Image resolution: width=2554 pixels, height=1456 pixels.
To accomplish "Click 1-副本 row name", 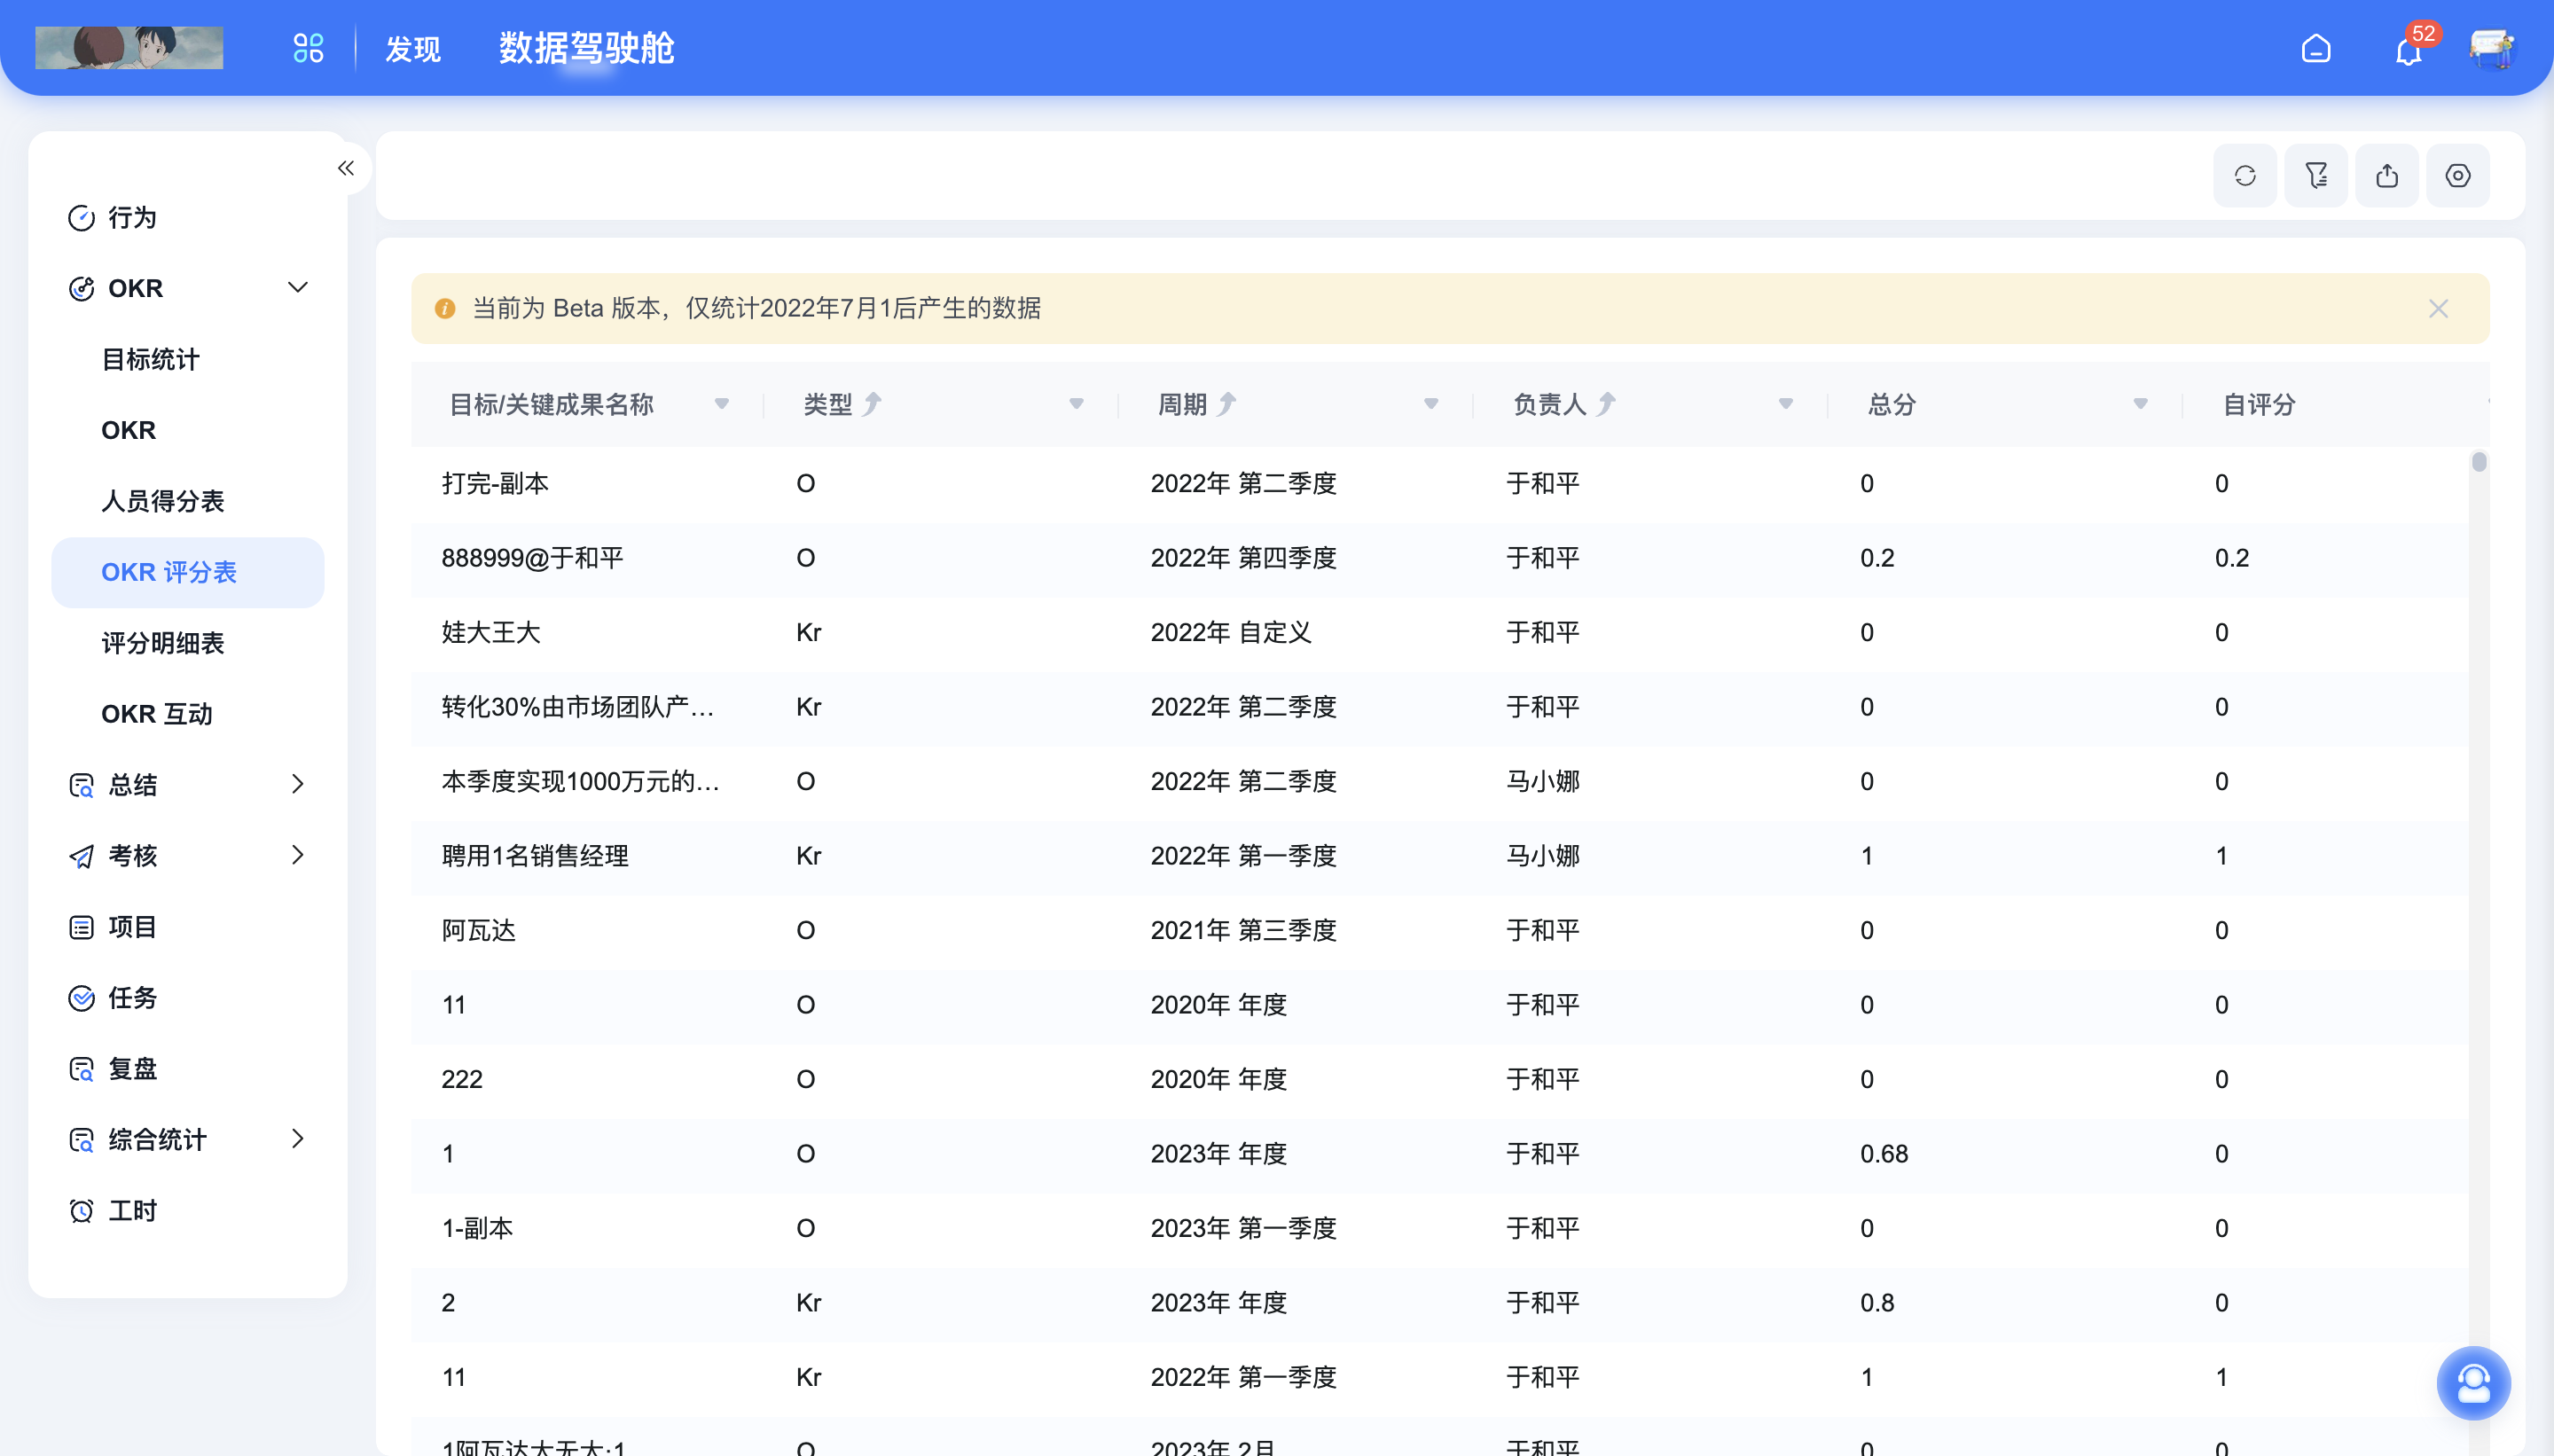I will [x=477, y=1228].
